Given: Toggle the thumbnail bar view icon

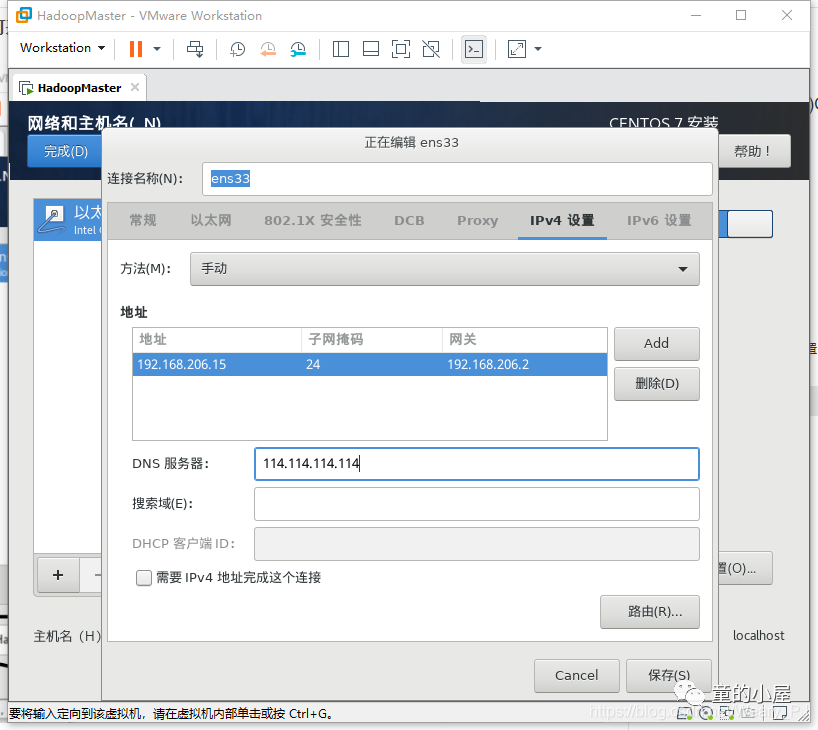Looking at the screenshot, I should pos(371,49).
